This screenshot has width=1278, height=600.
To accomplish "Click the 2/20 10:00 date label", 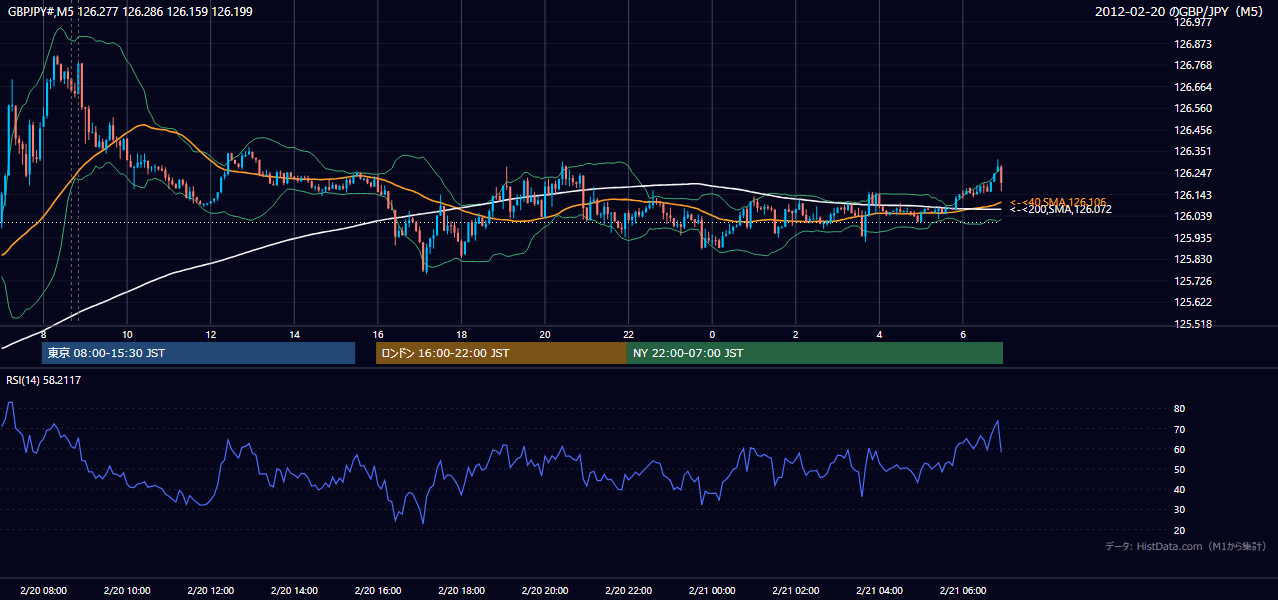I will 127,591.
